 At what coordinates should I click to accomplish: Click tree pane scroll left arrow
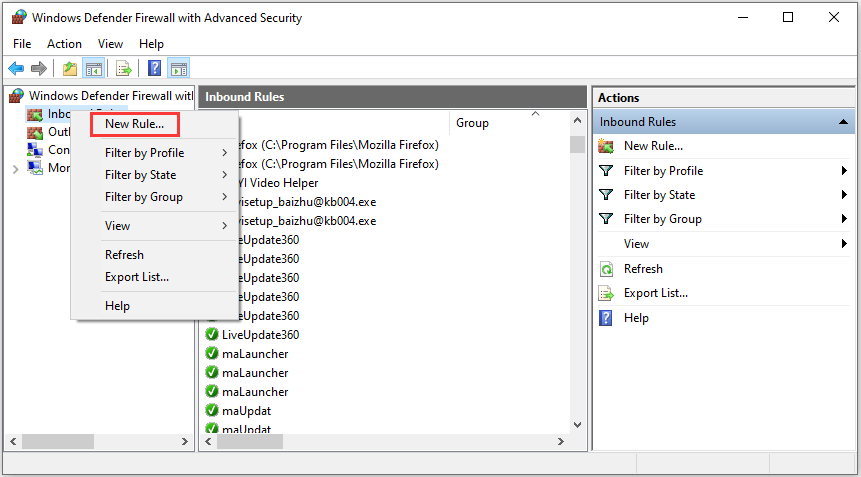13,441
